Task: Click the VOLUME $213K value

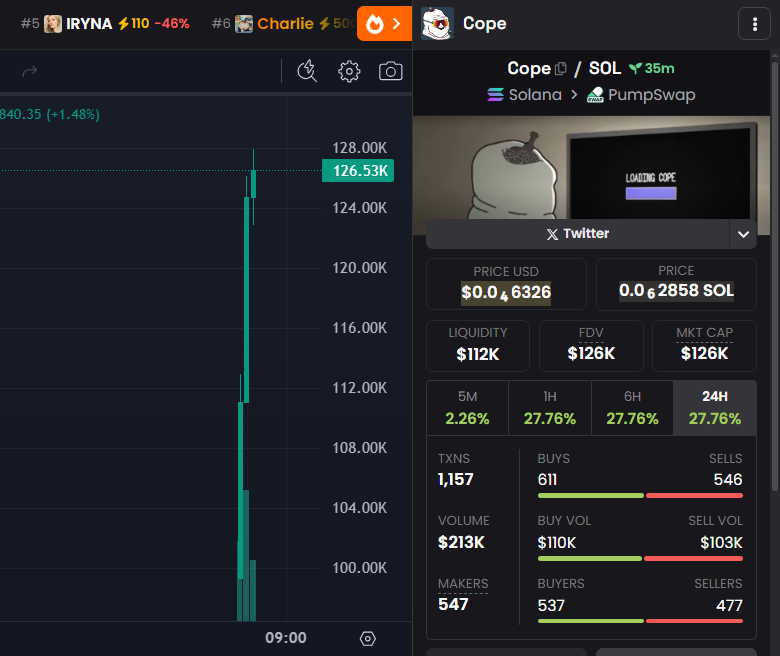Action: [x=461, y=542]
